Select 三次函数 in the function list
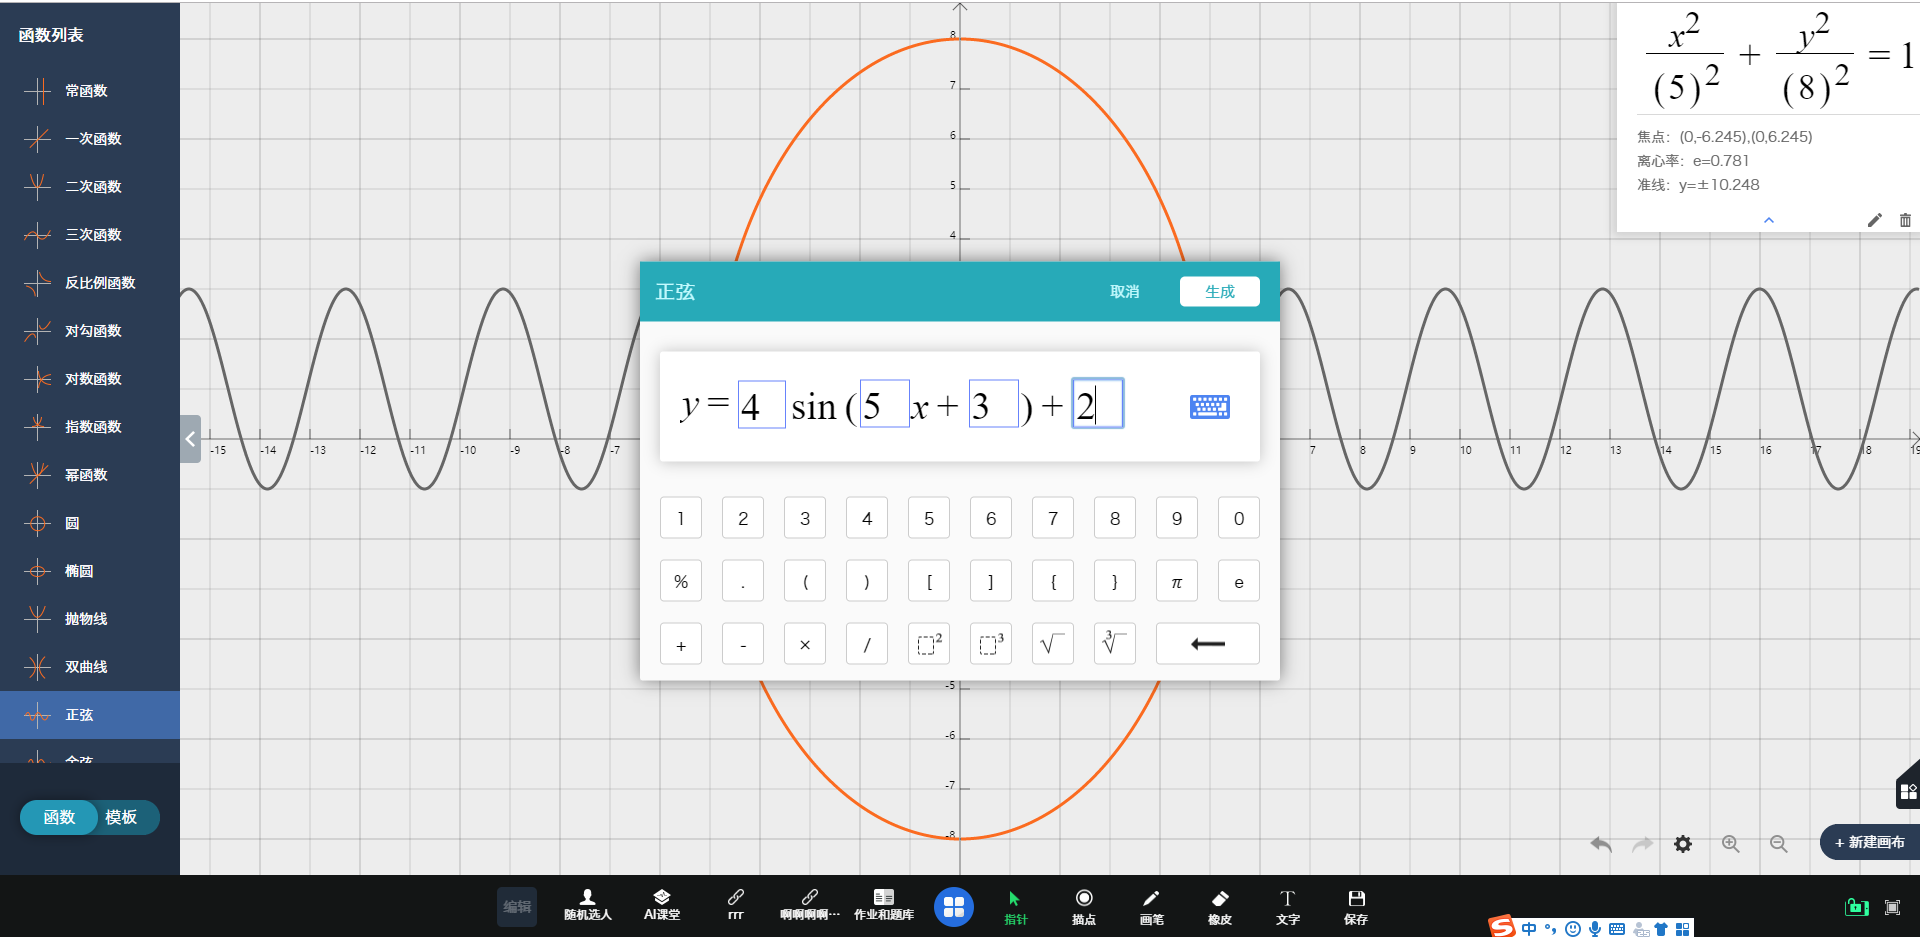Image resolution: width=1920 pixels, height=937 pixels. pyautogui.click(x=90, y=235)
